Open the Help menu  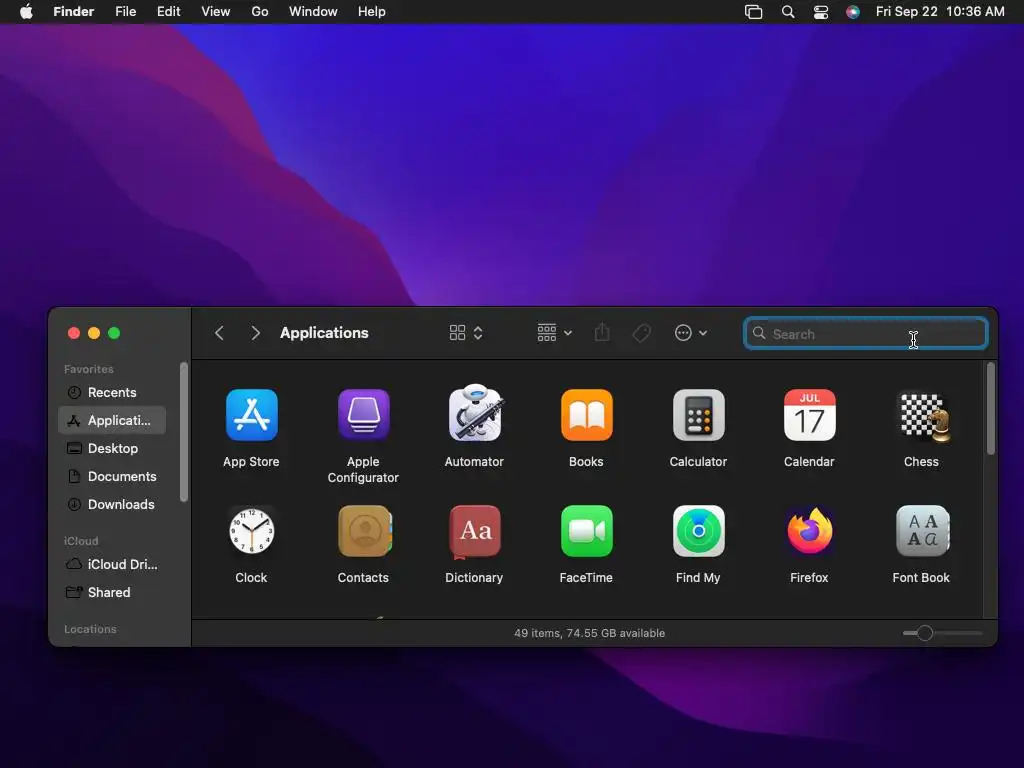click(372, 12)
